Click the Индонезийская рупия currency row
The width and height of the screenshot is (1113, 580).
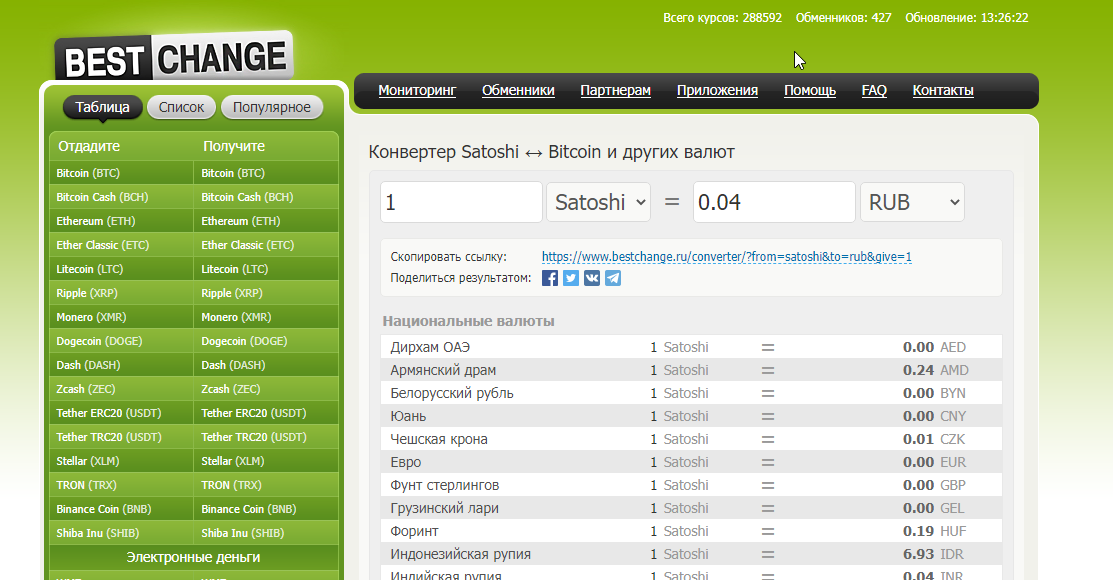[691, 554]
